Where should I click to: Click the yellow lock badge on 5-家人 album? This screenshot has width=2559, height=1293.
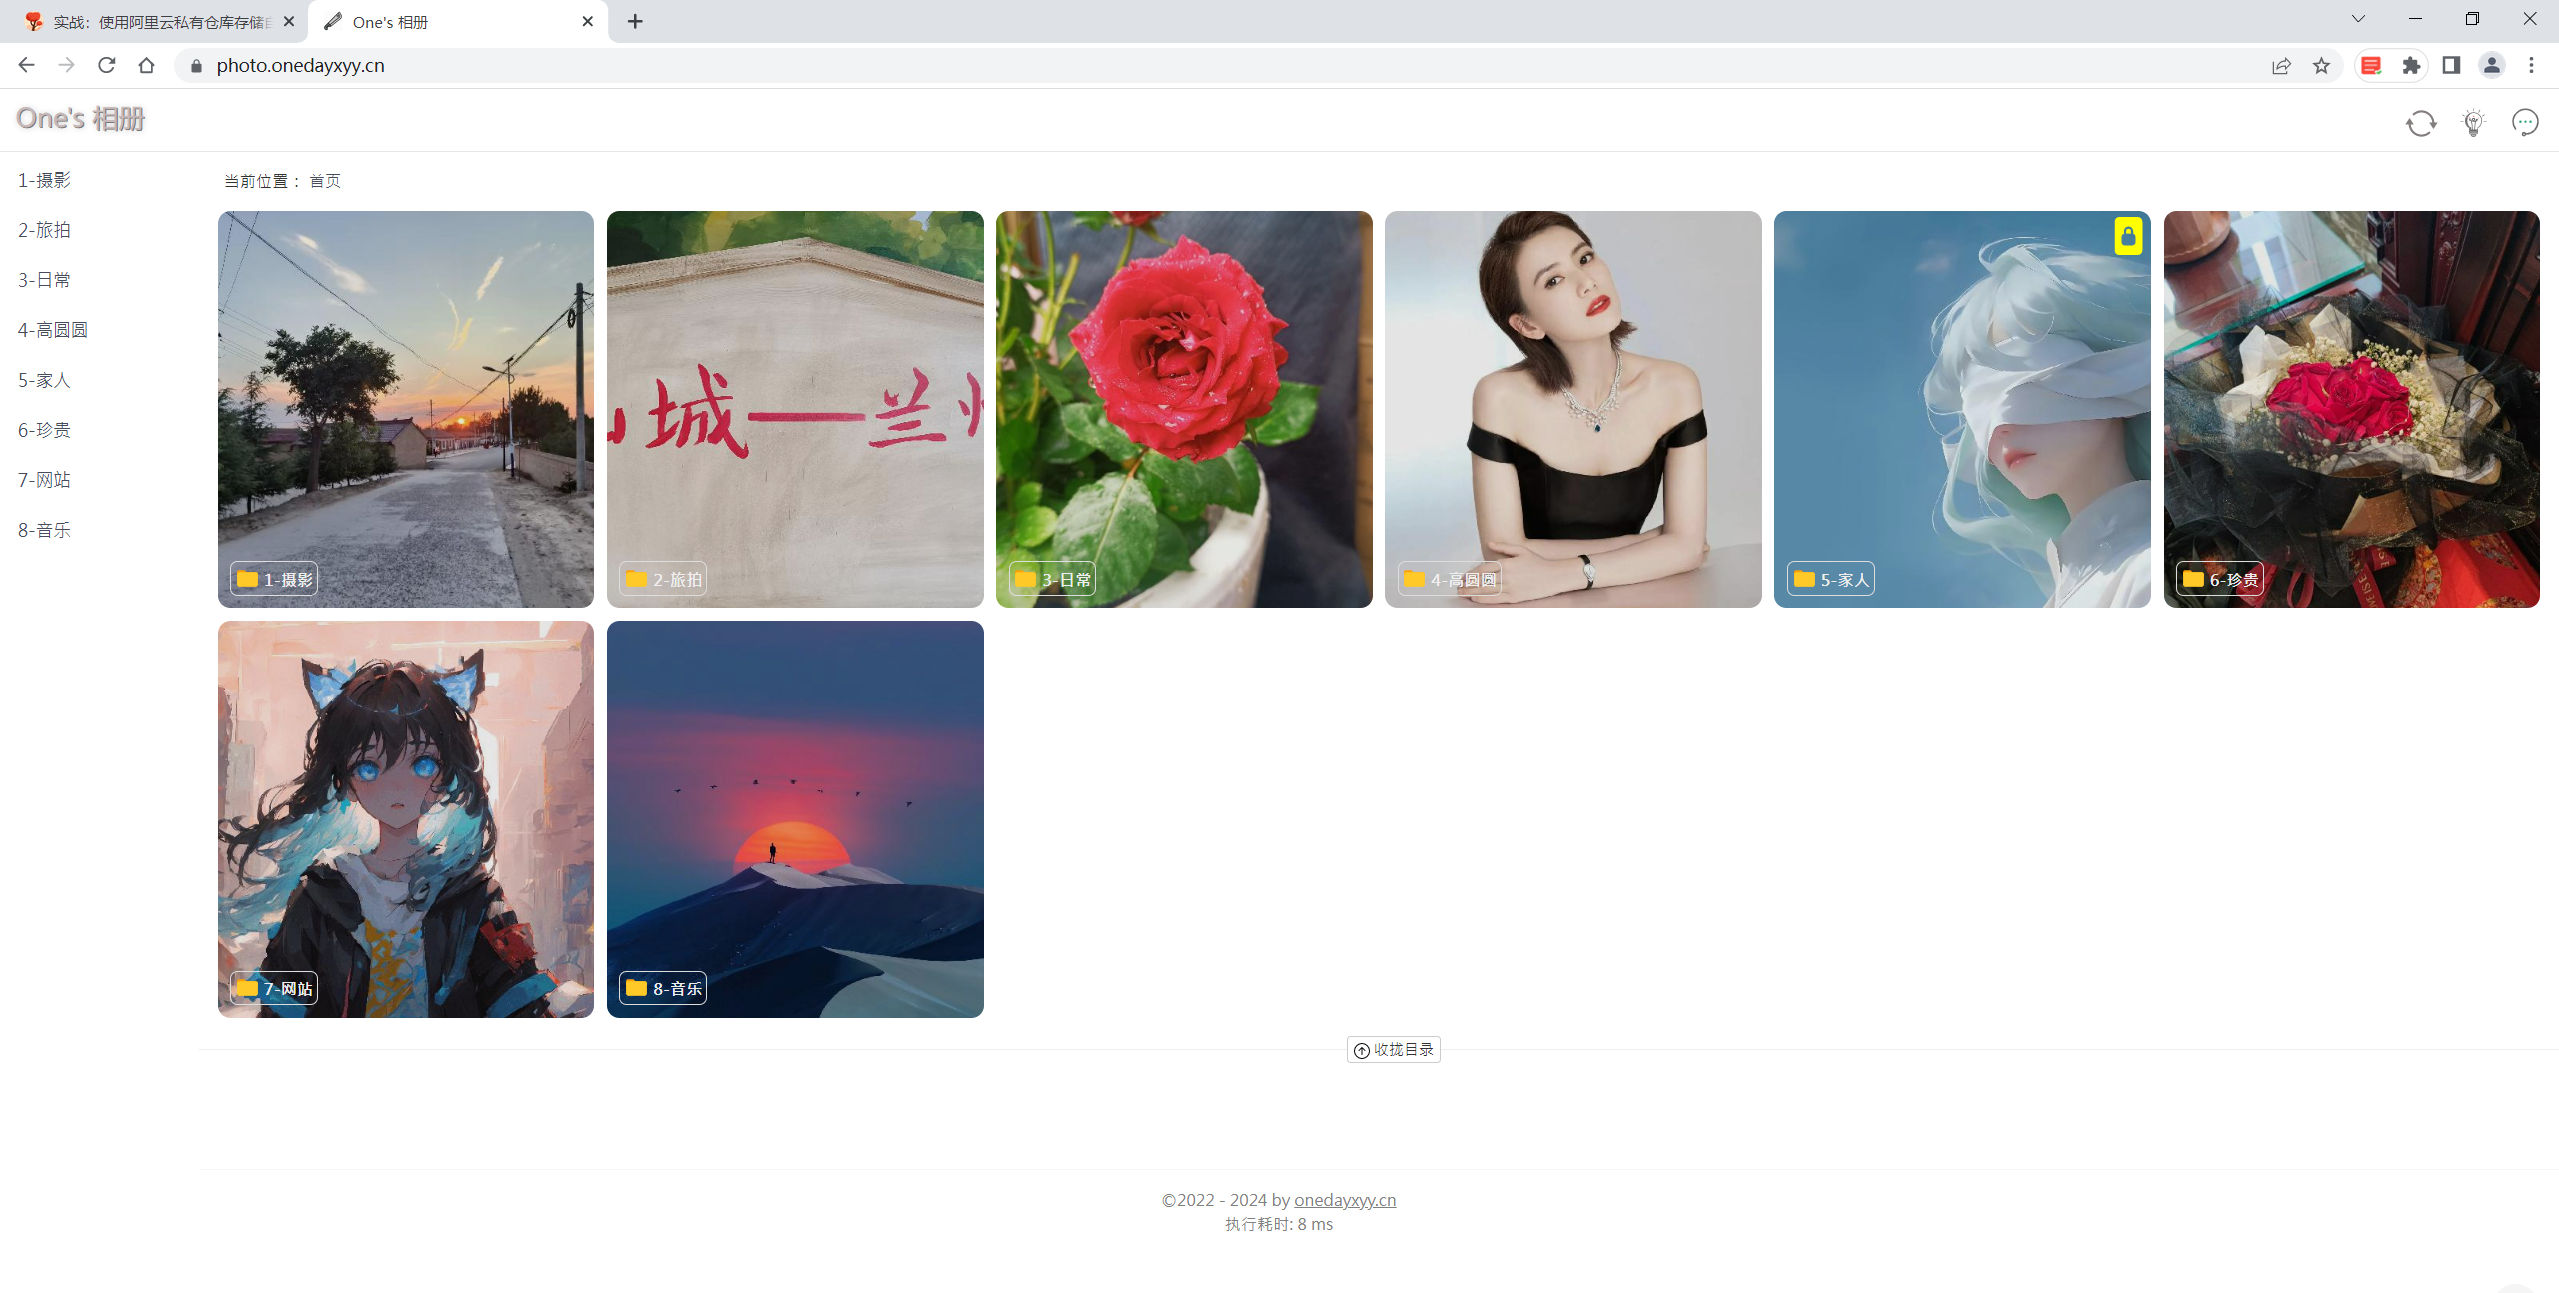(x=2128, y=236)
